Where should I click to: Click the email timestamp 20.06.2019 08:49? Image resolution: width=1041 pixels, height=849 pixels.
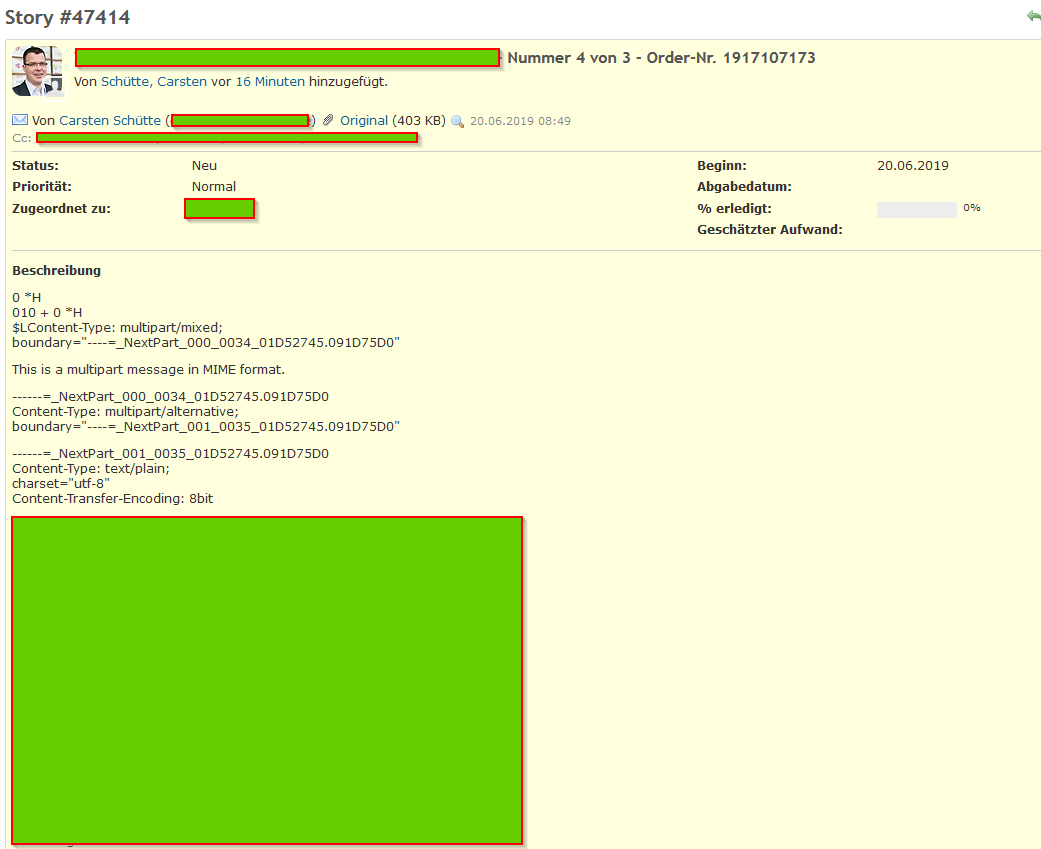pyautogui.click(x=520, y=121)
